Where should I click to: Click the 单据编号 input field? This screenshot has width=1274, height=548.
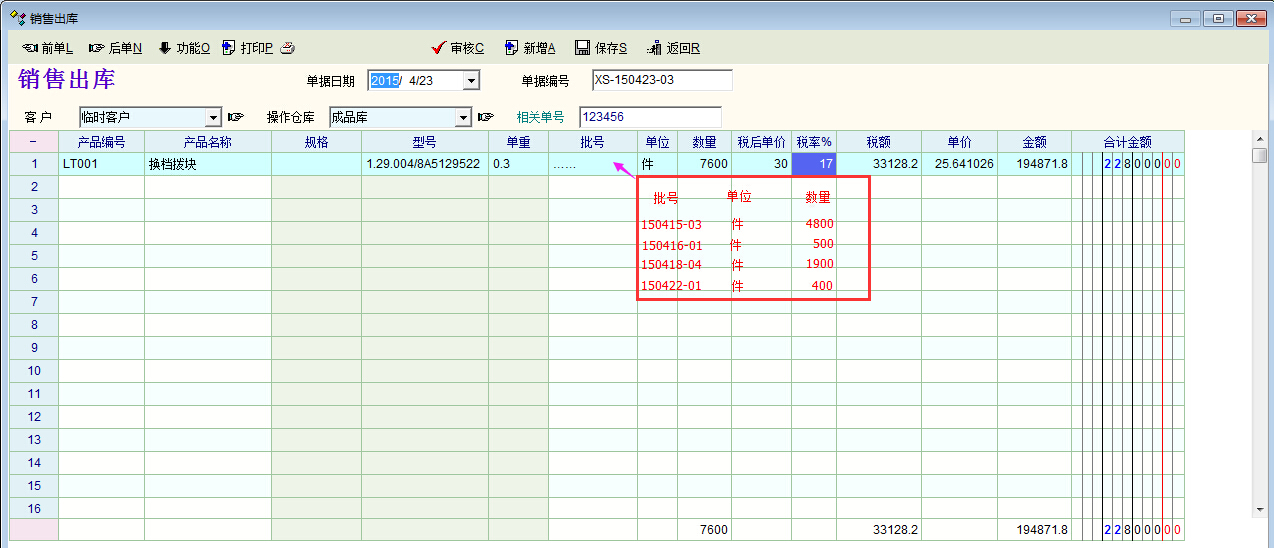(x=661, y=80)
